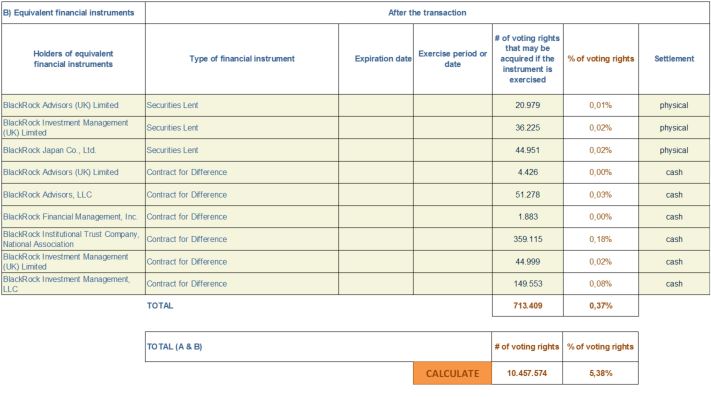Click the 359.115 voting rights cell
This screenshot has width=711, height=397.
click(528, 239)
